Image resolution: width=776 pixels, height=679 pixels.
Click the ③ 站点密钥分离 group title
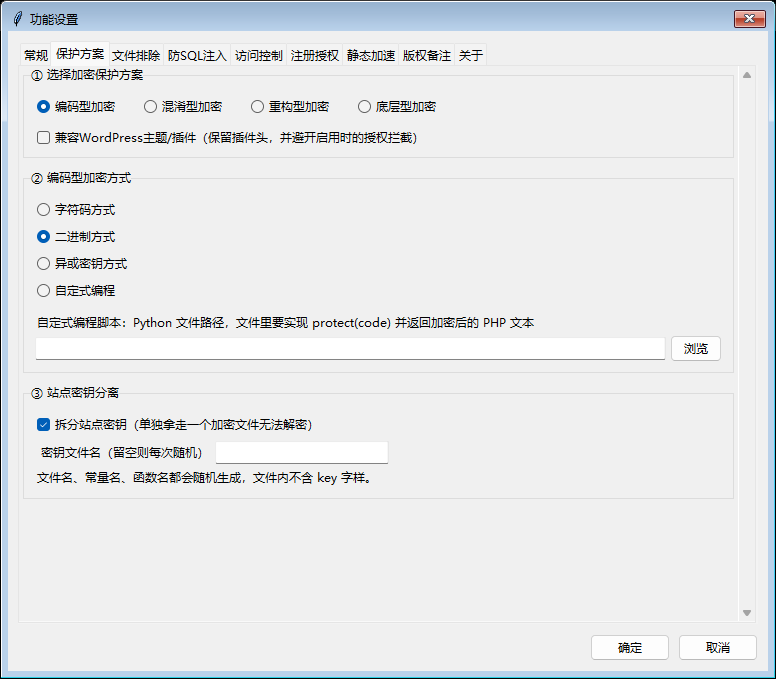[75, 393]
